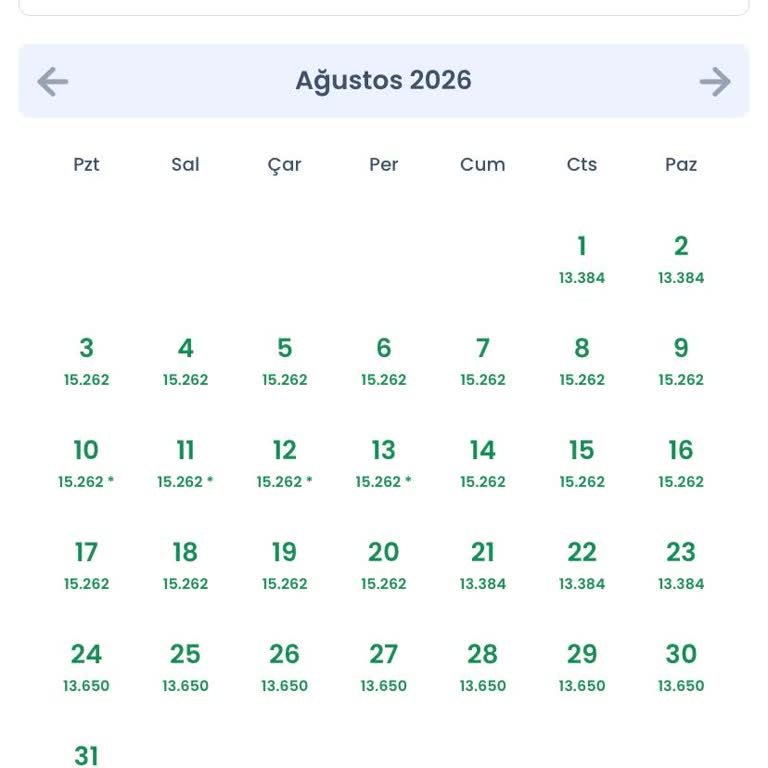Viewport: 768px width, 768px height.
Task: Select August 2 on the calendar
Action: tap(681, 260)
